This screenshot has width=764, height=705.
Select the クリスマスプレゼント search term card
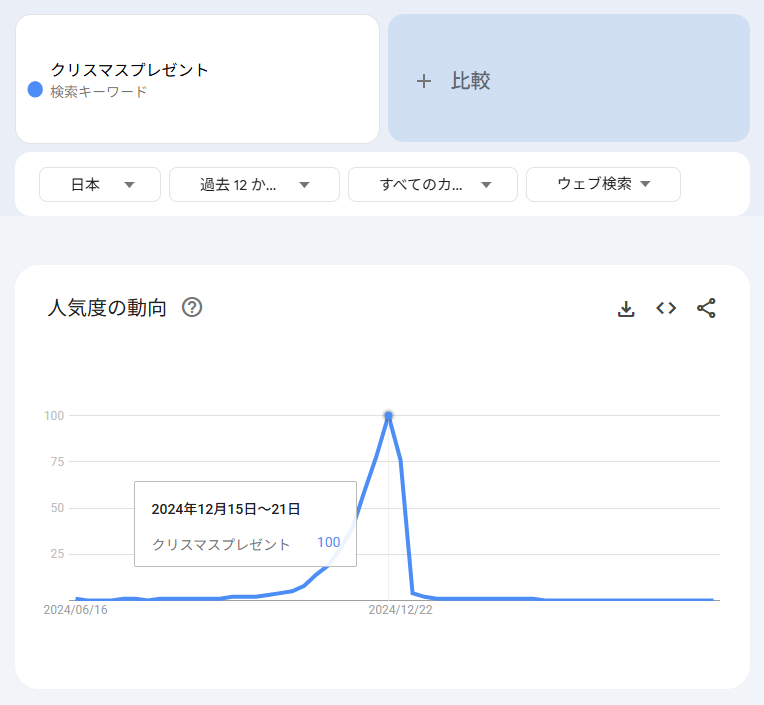click(x=197, y=79)
